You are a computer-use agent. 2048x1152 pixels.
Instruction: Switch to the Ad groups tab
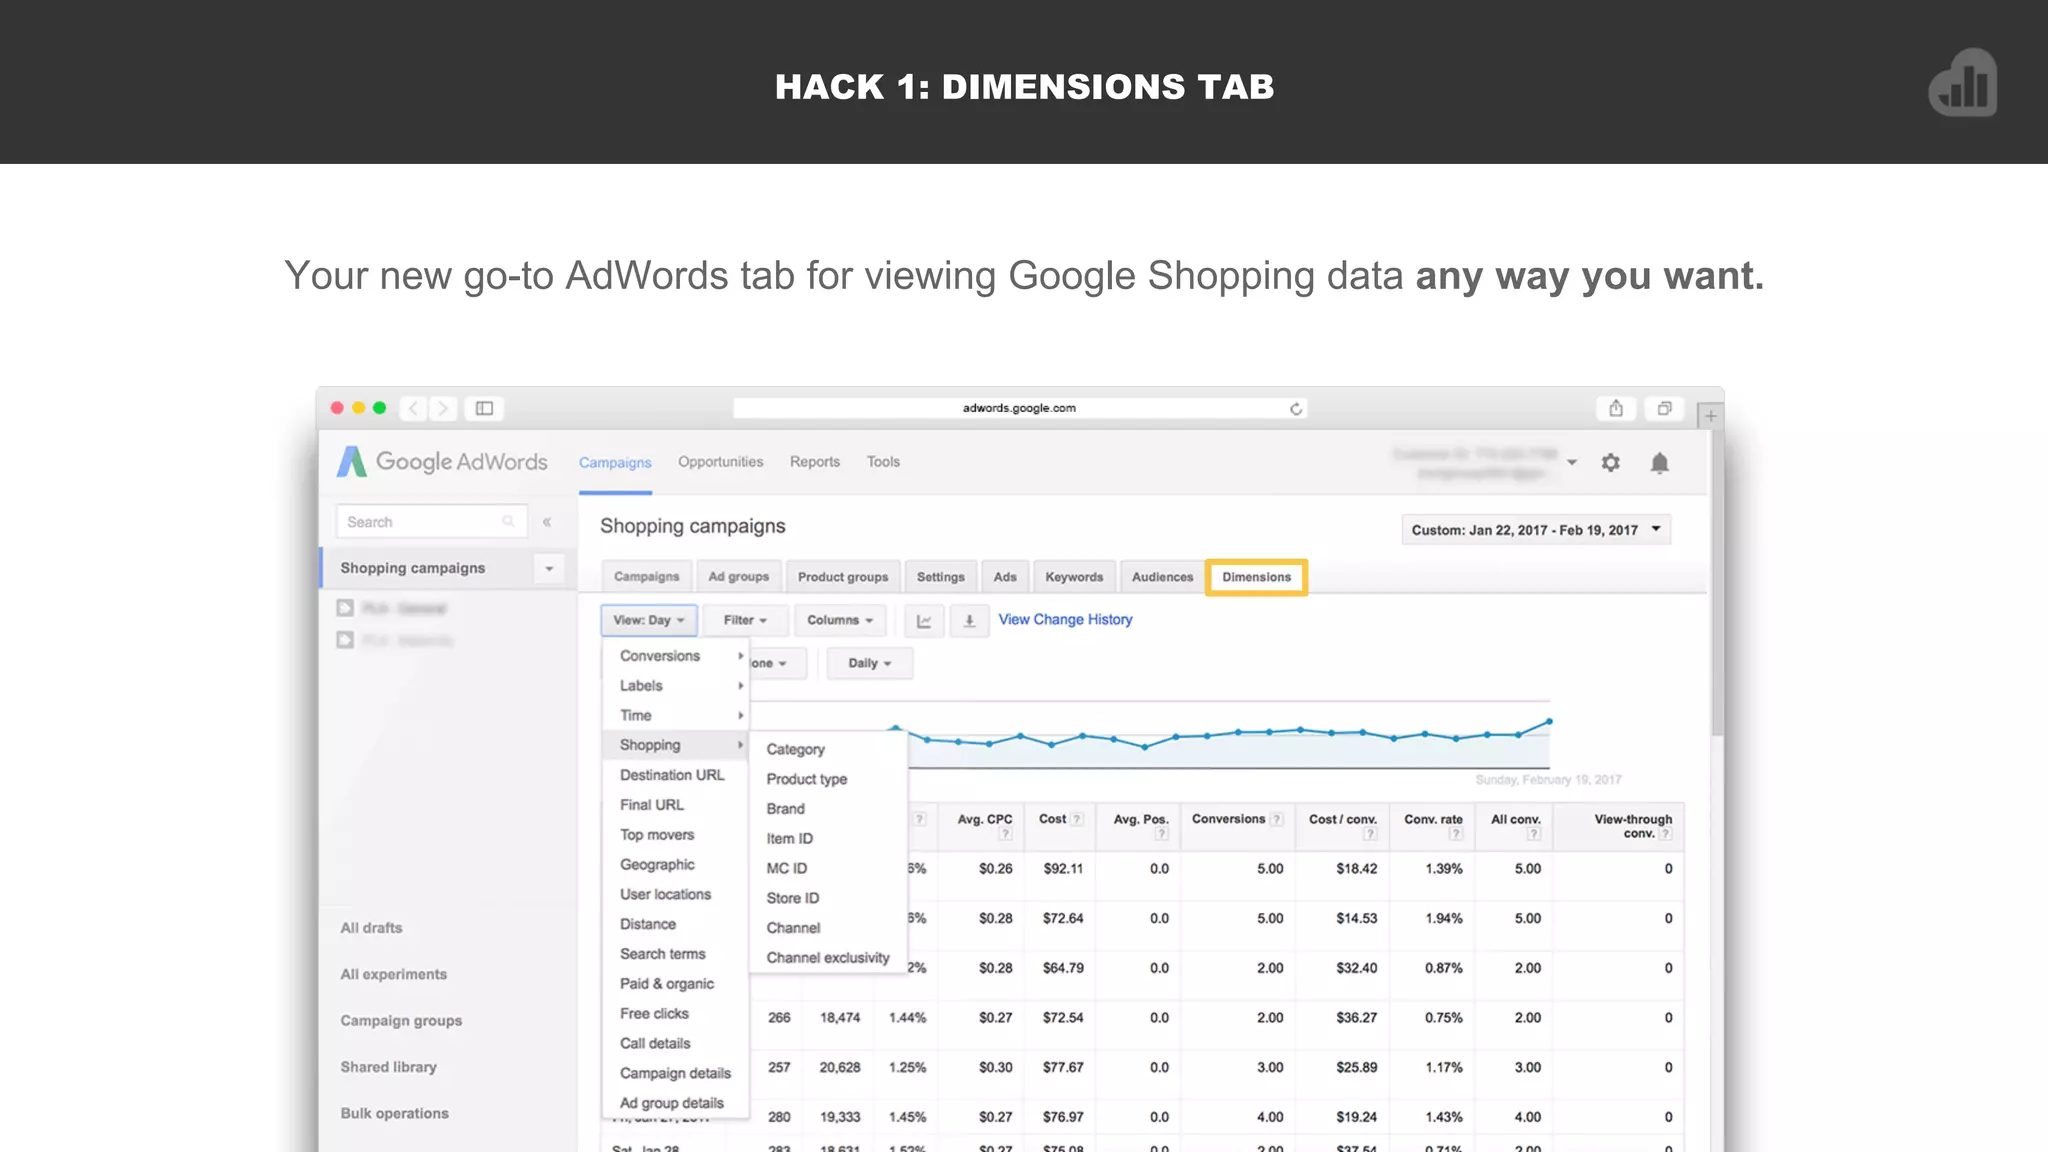click(x=738, y=577)
